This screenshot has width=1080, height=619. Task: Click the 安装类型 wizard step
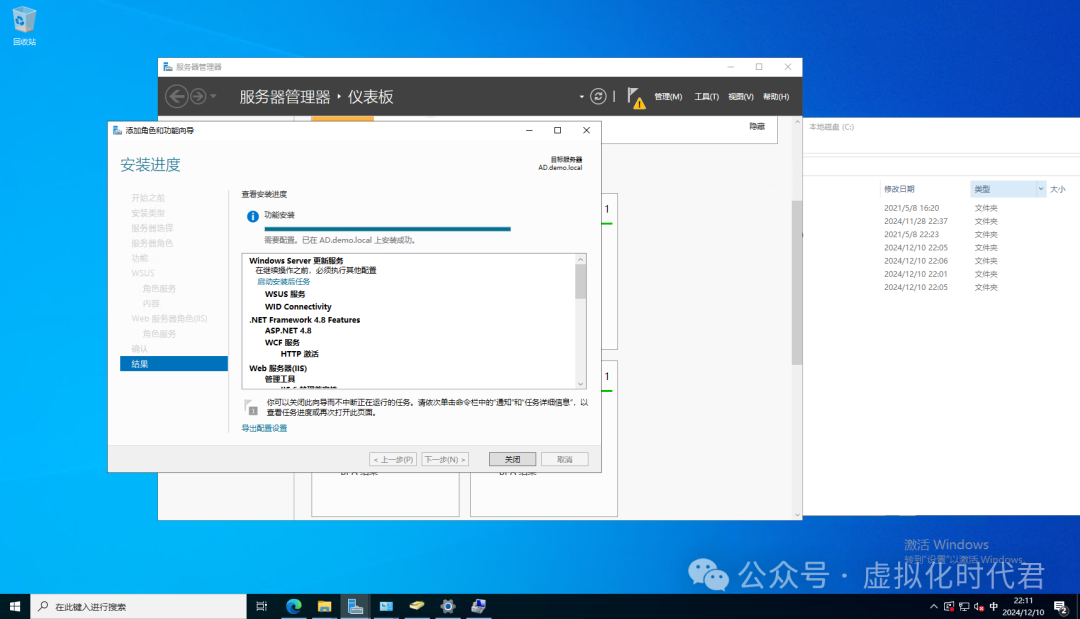[148, 213]
